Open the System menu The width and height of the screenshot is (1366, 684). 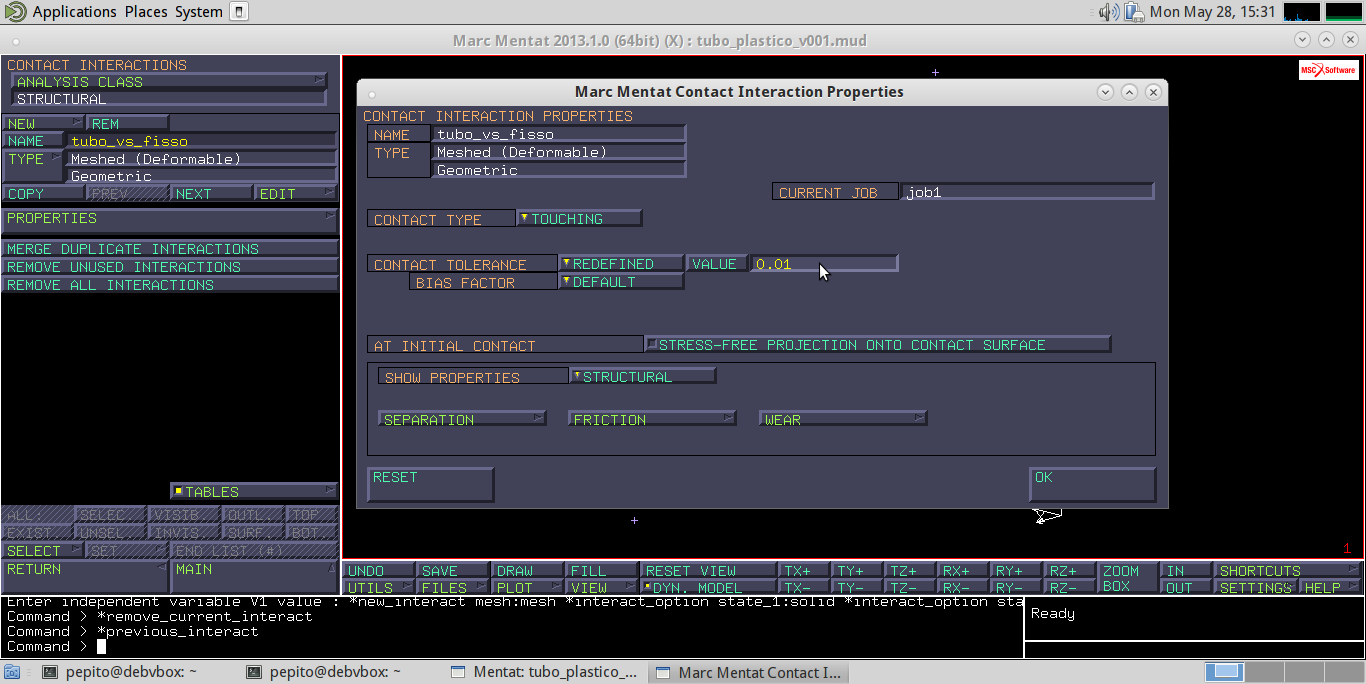click(x=198, y=12)
